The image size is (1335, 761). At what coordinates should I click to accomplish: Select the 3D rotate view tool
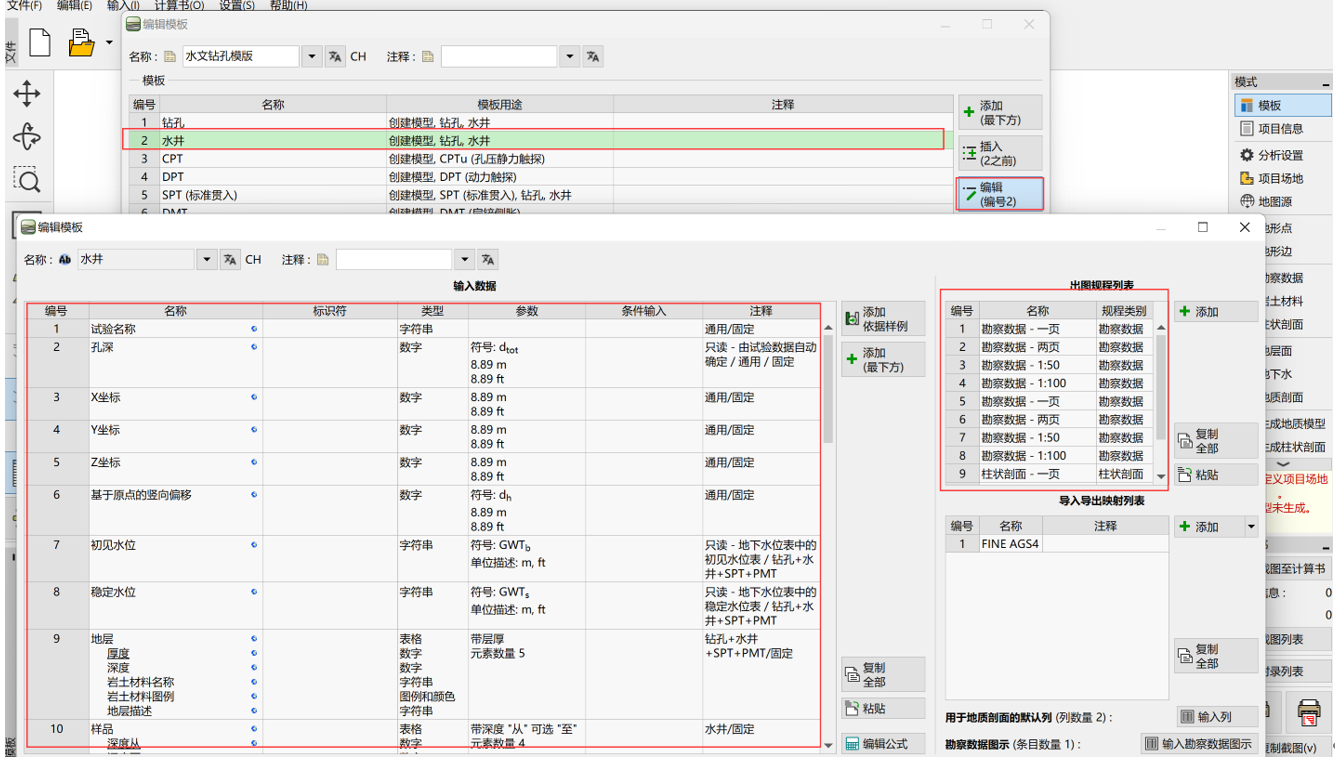(x=27, y=137)
